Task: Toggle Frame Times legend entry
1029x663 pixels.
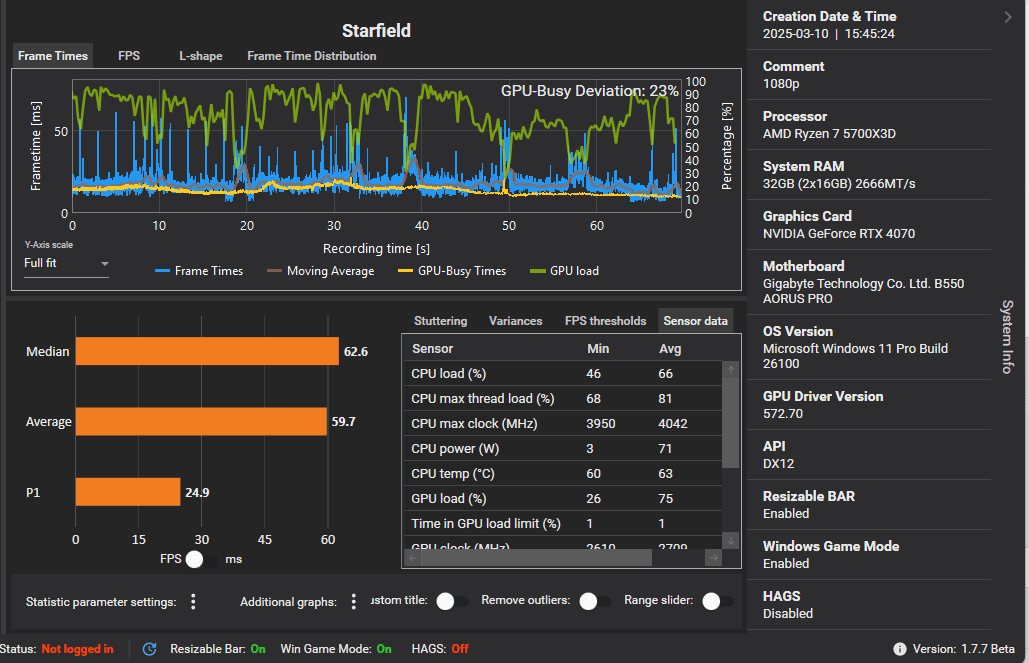Action: pos(199,270)
